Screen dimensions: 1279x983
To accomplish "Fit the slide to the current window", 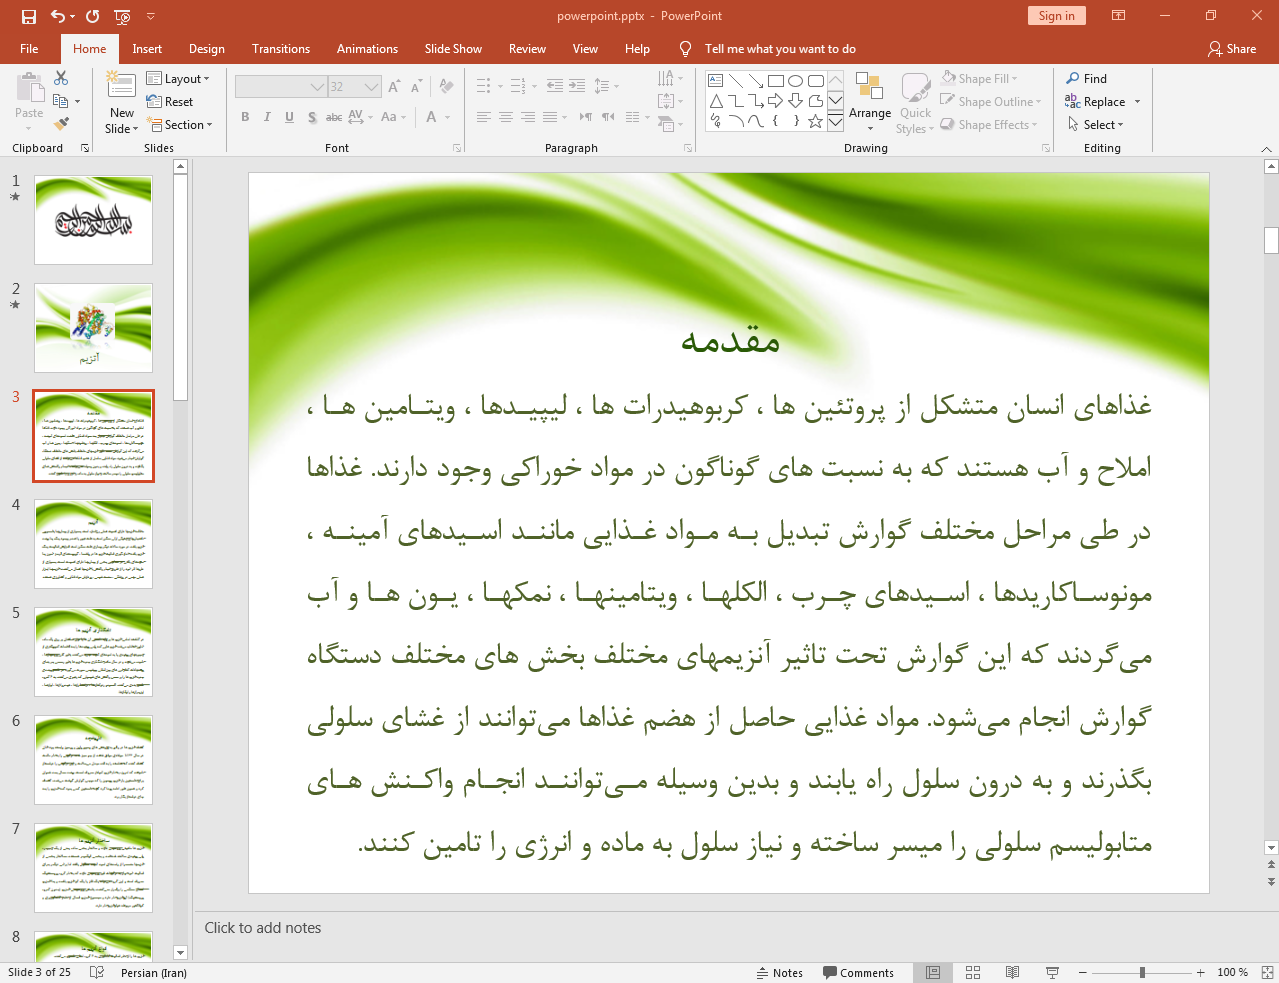I will pyautogui.click(x=1267, y=972).
